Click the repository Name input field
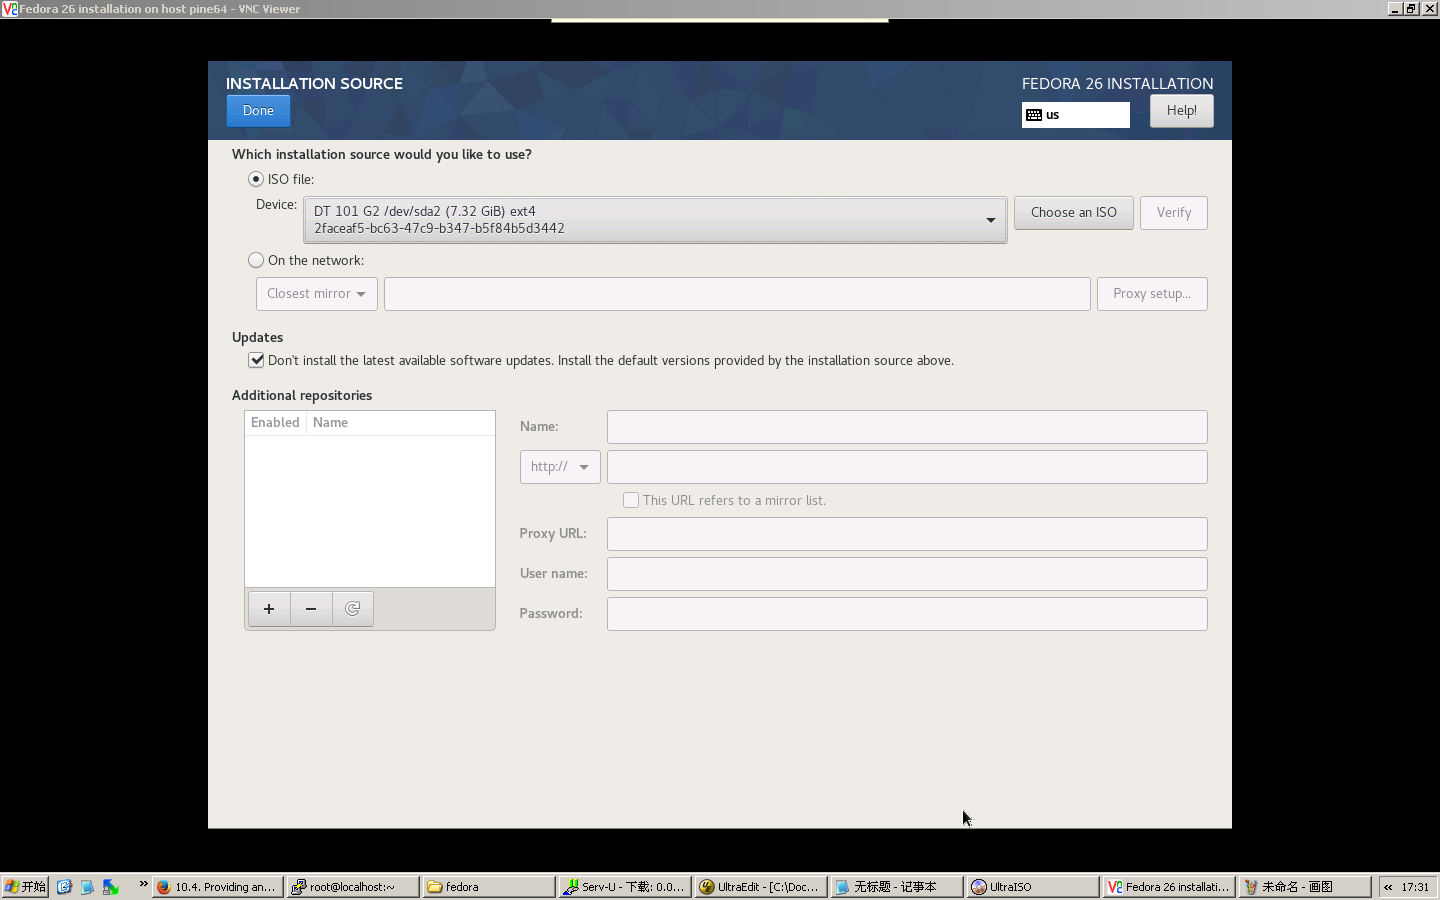 click(906, 427)
